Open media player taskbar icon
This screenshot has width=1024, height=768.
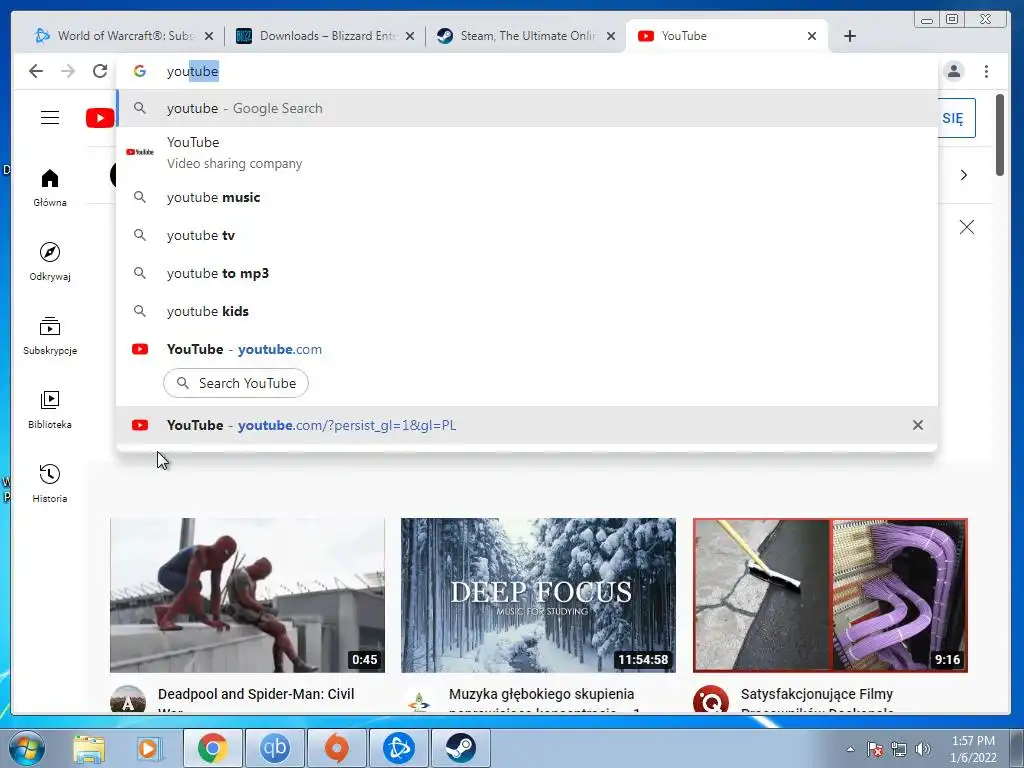[149, 748]
